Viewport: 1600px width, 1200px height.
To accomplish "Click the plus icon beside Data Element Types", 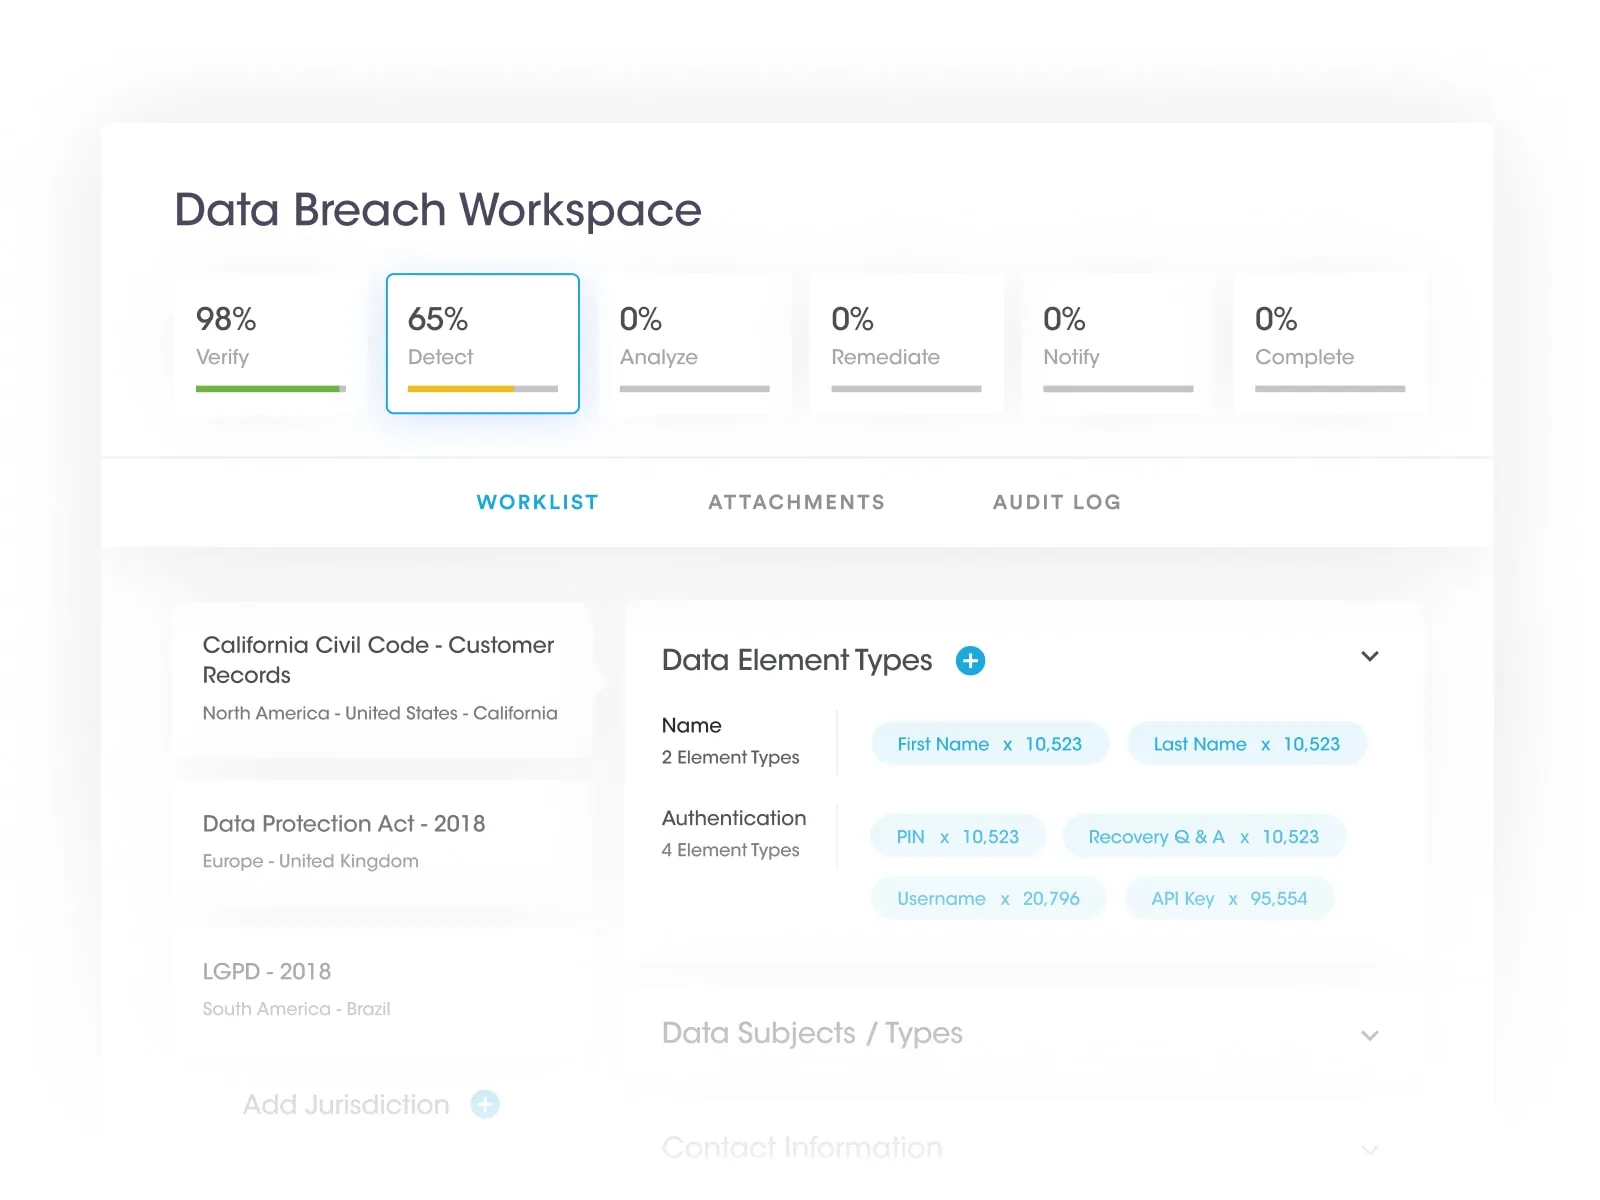I will point(970,661).
